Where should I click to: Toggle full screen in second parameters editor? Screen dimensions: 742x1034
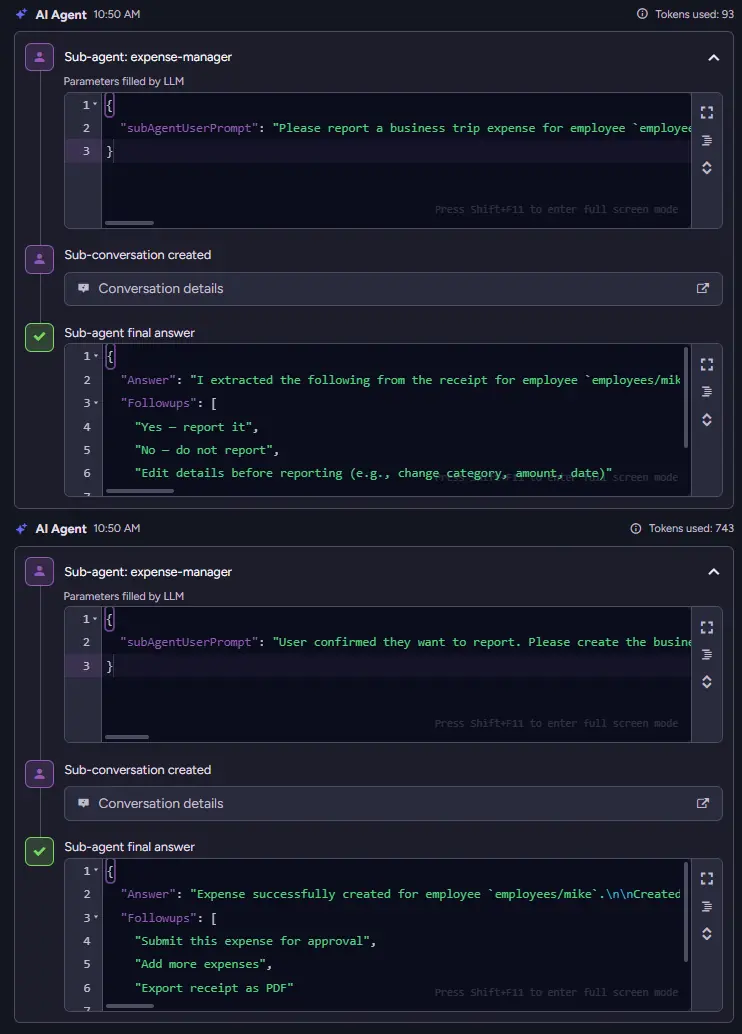pos(706,627)
